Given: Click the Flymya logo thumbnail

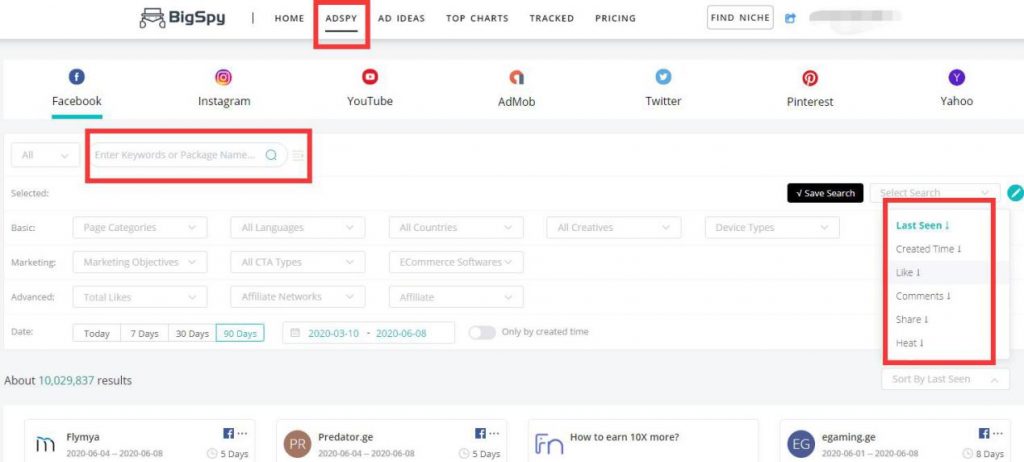Looking at the screenshot, I should pos(46,444).
